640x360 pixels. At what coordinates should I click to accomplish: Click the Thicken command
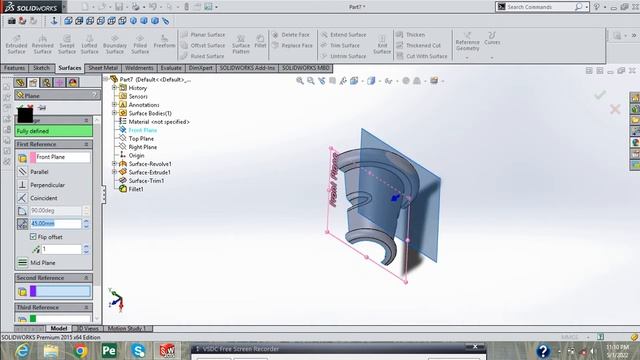(411, 35)
